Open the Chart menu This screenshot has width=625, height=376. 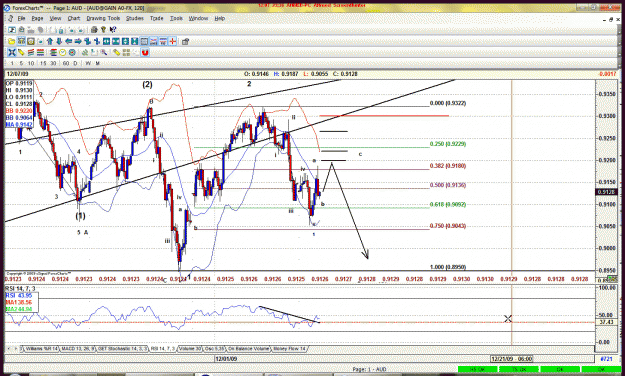(74, 18)
